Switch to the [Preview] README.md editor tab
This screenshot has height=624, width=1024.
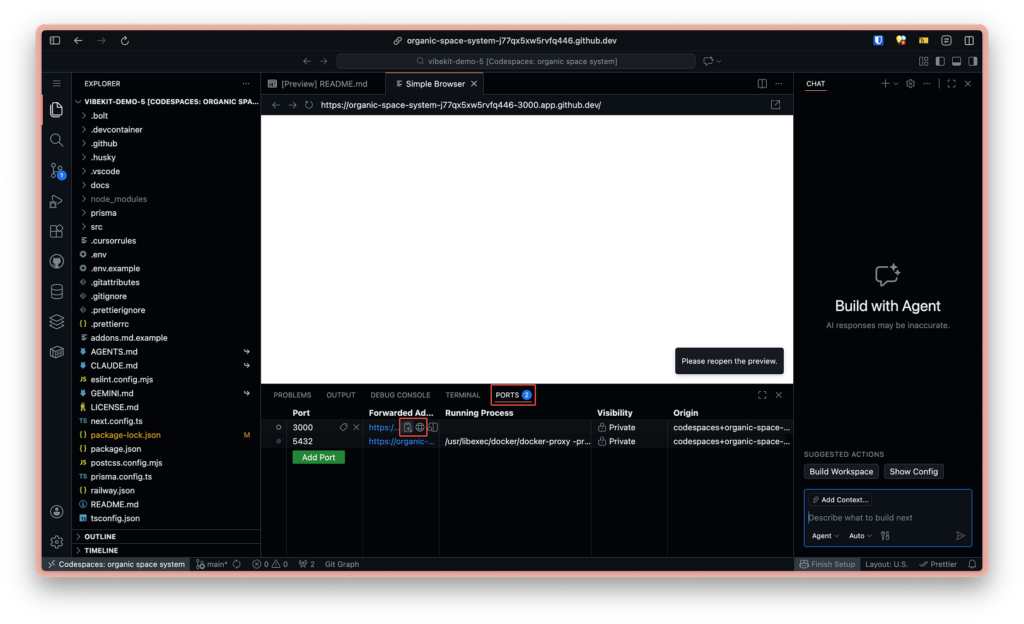tap(321, 84)
